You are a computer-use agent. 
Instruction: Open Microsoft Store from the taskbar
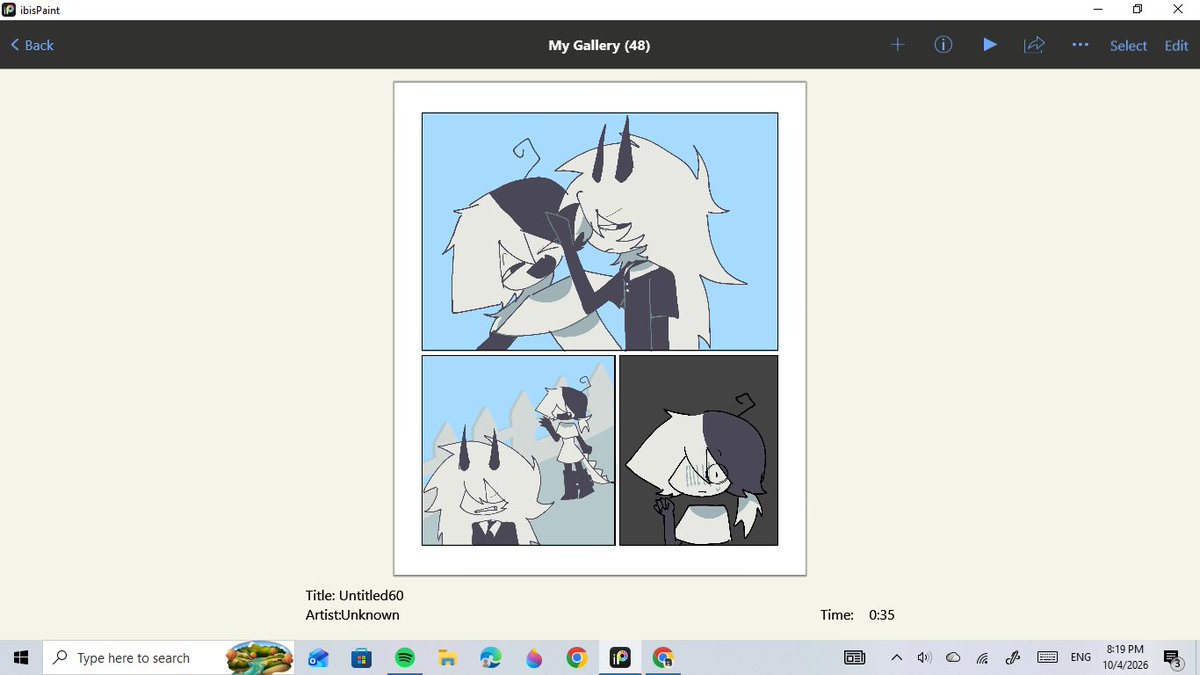point(362,658)
